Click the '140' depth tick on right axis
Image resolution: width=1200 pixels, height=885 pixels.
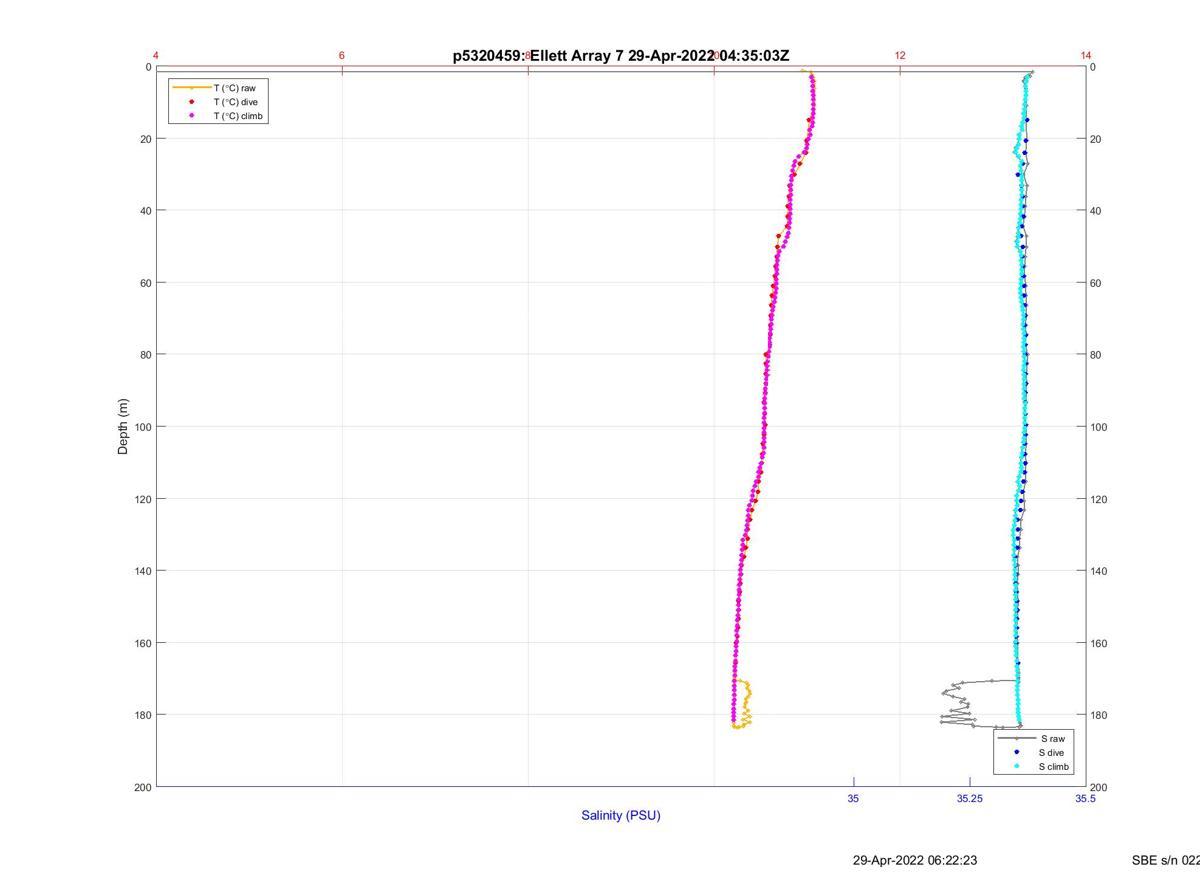pyautogui.click(x=1100, y=571)
